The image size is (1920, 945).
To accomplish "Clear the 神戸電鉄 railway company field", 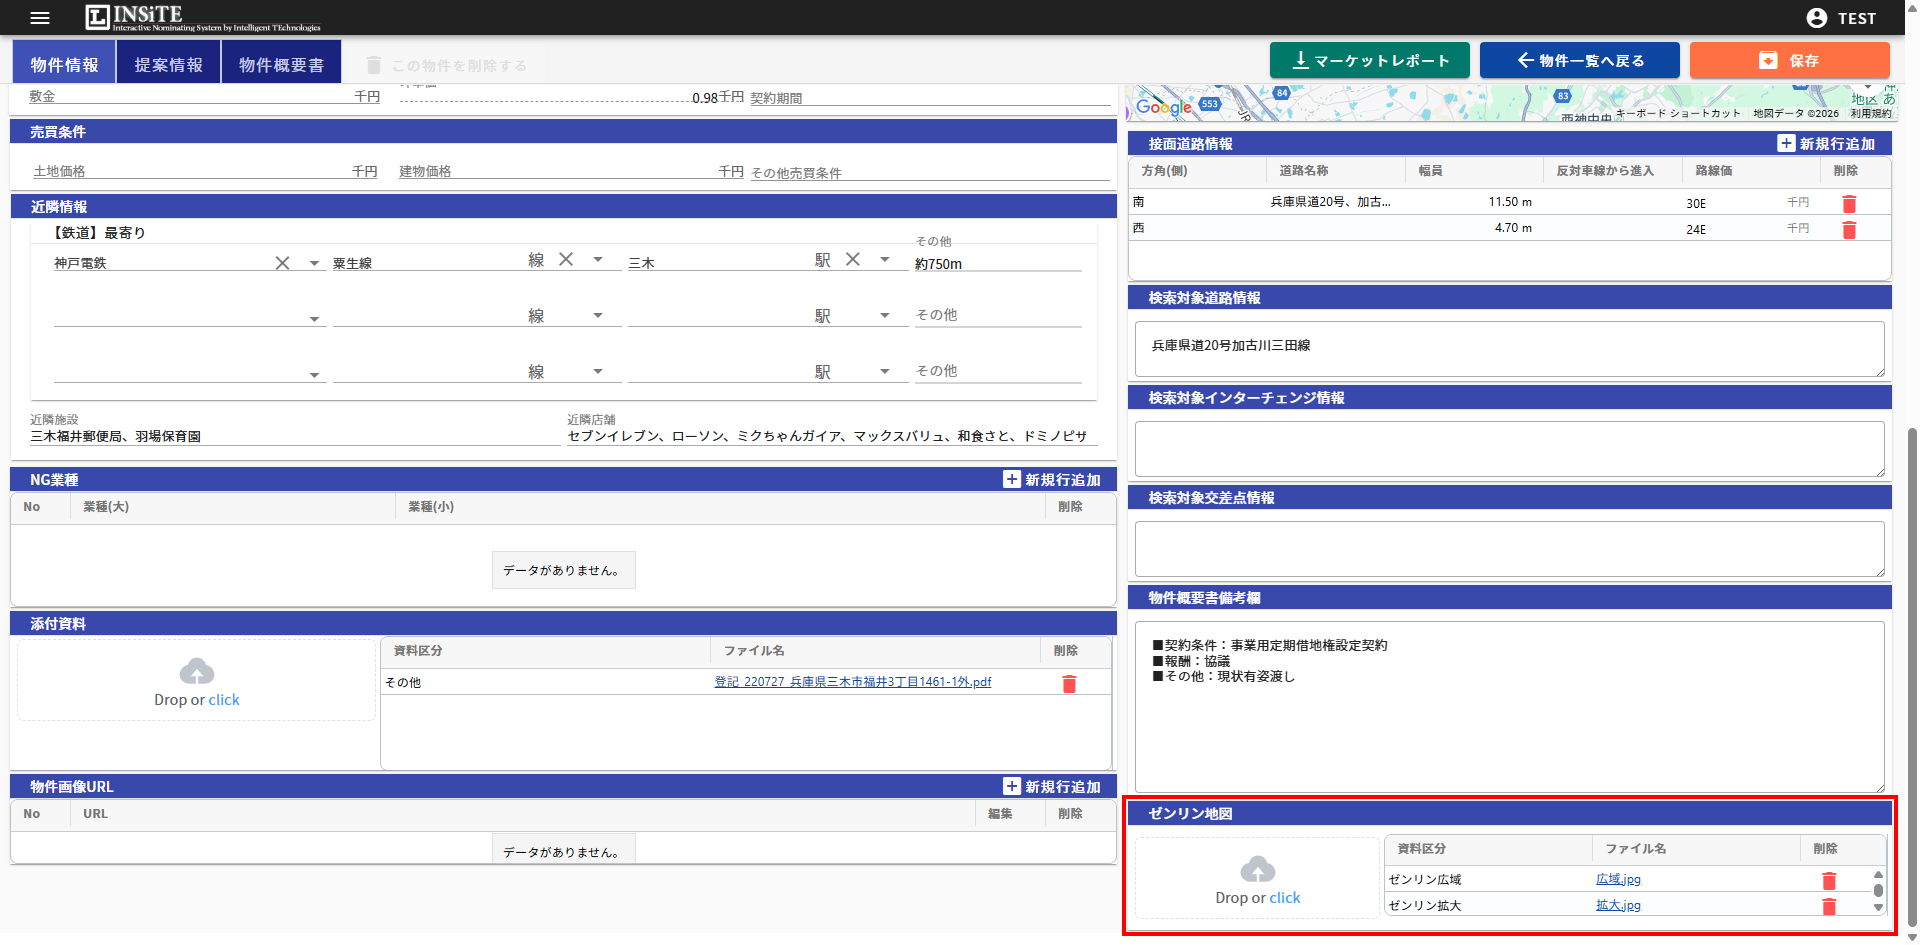I will click(283, 263).
